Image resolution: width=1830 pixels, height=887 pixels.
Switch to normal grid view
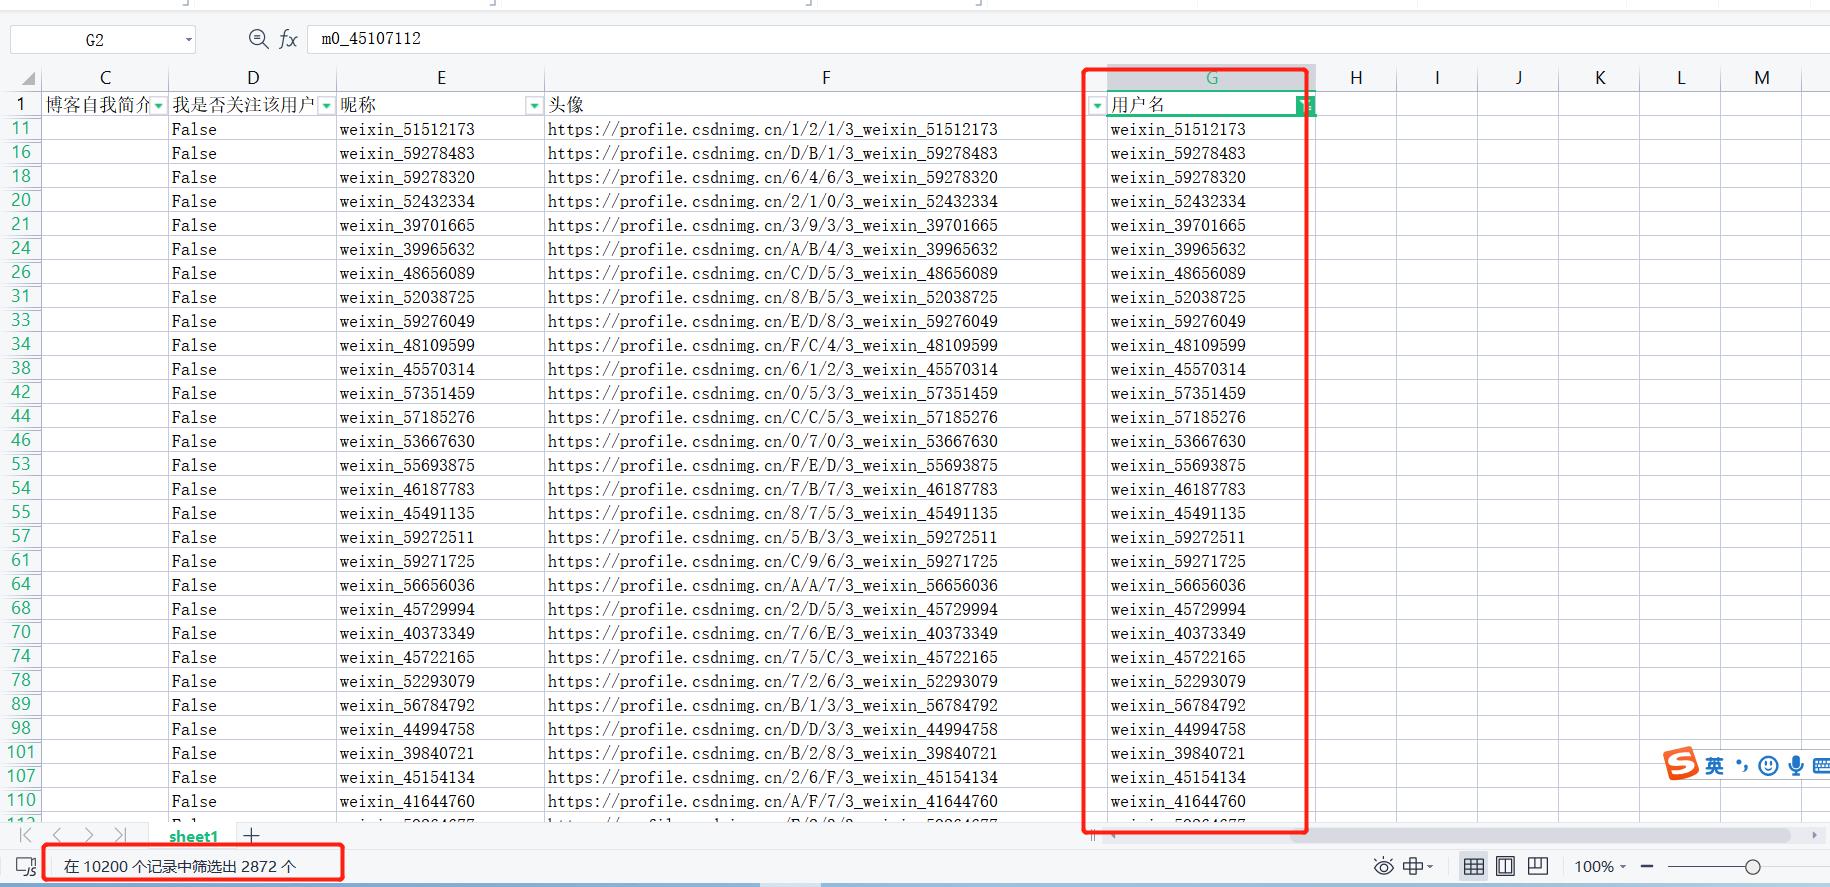click(x=1473, y=866)
